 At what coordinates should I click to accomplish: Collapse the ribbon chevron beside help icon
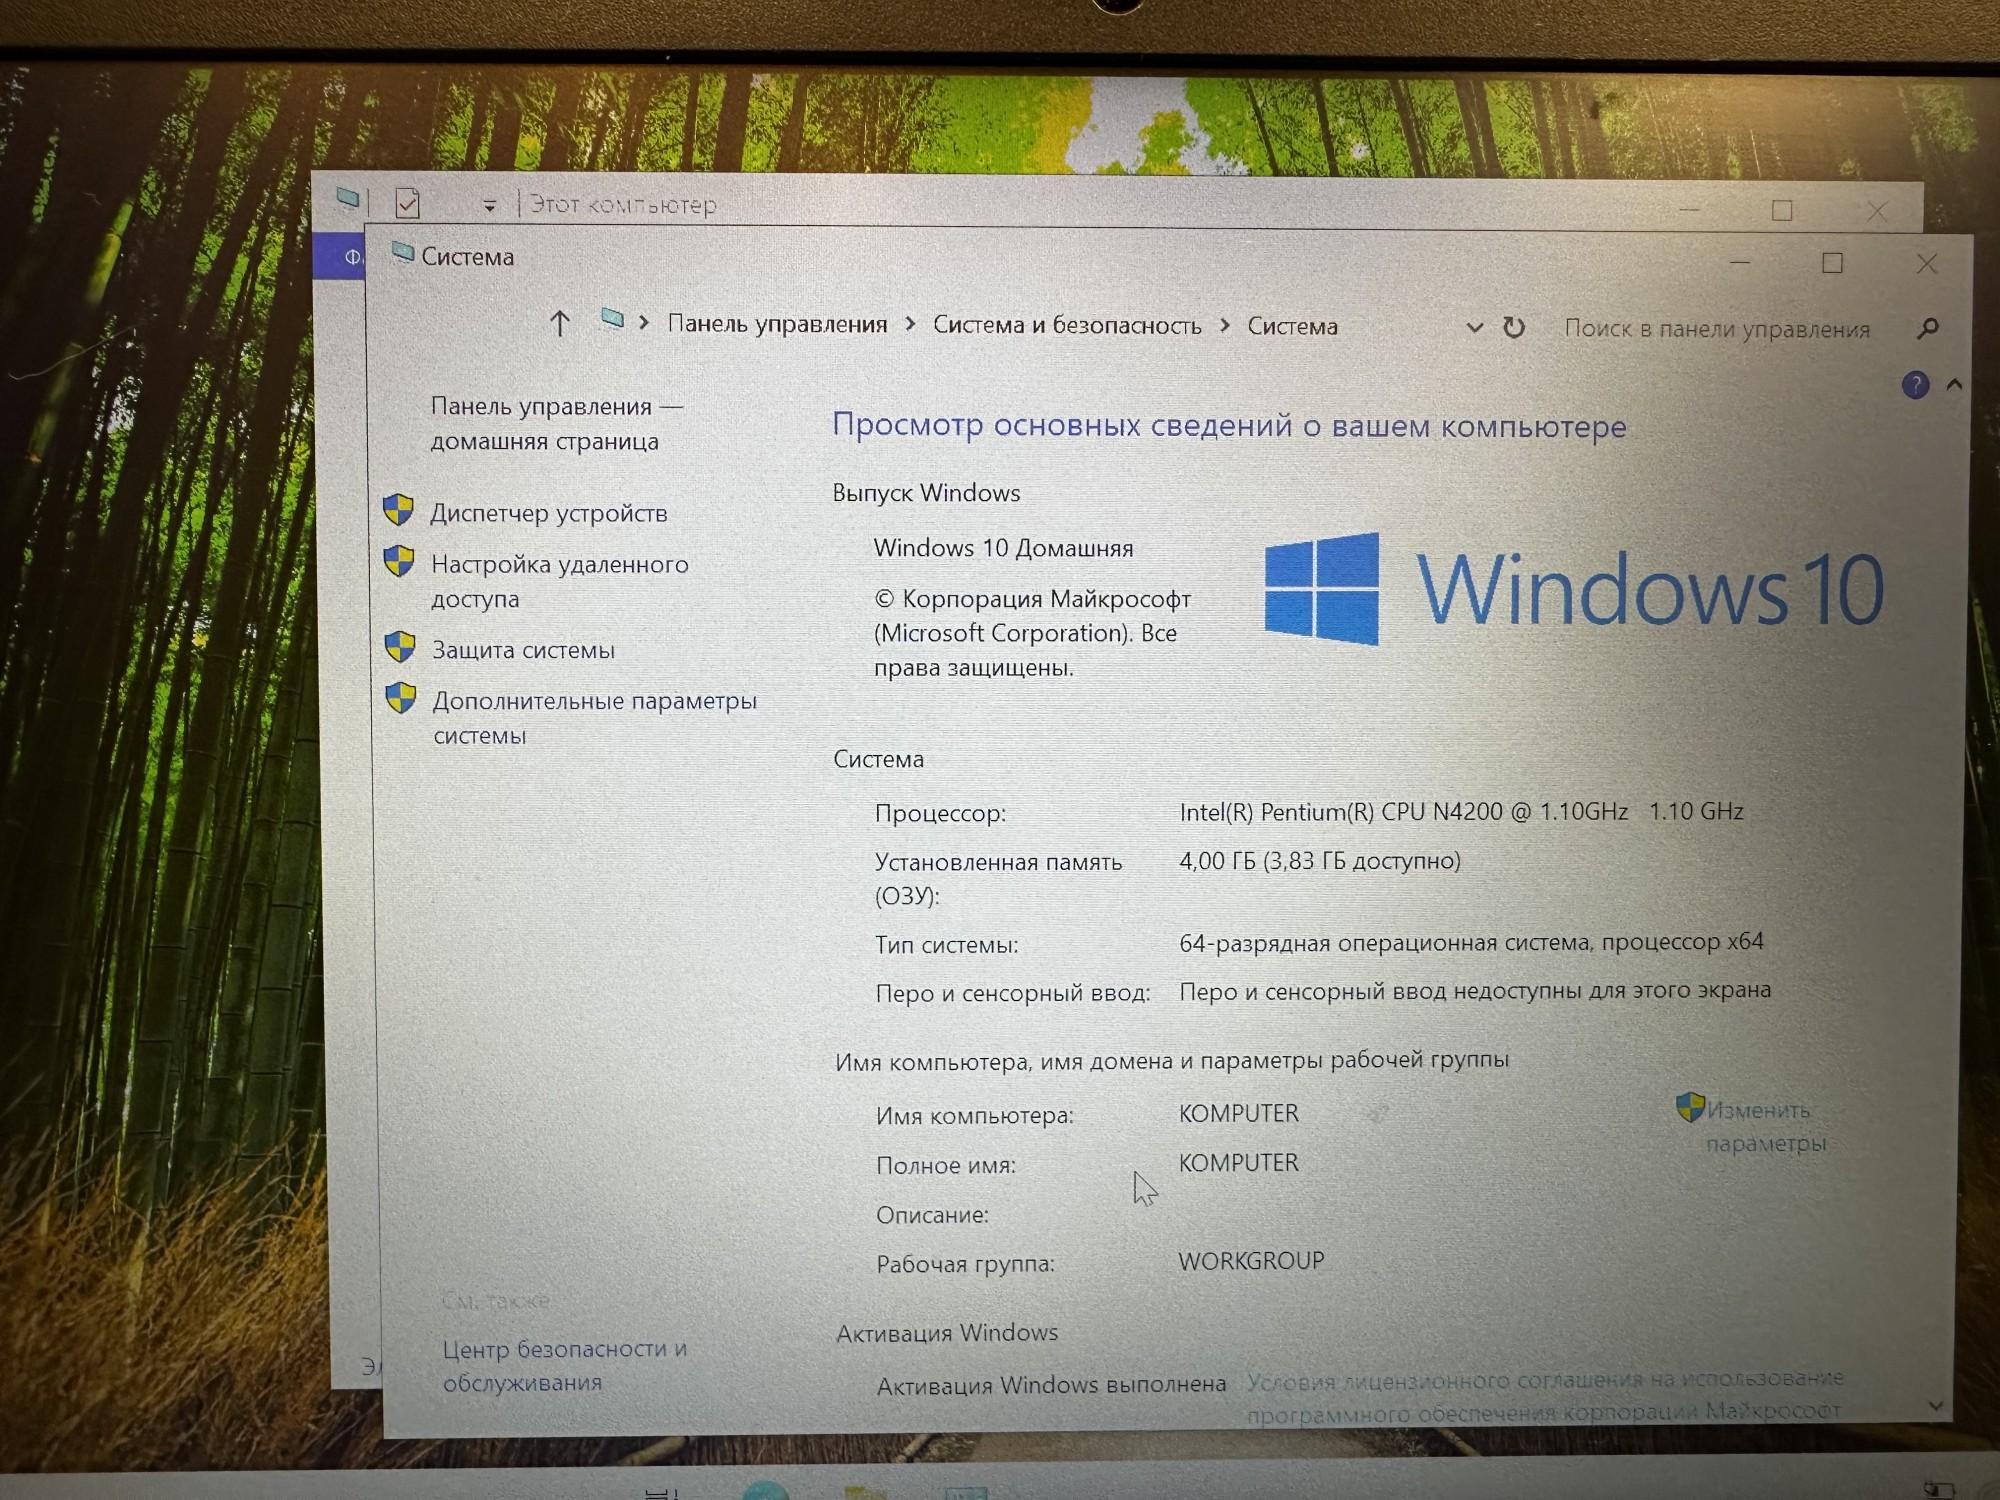click(x=1954, y=384)
